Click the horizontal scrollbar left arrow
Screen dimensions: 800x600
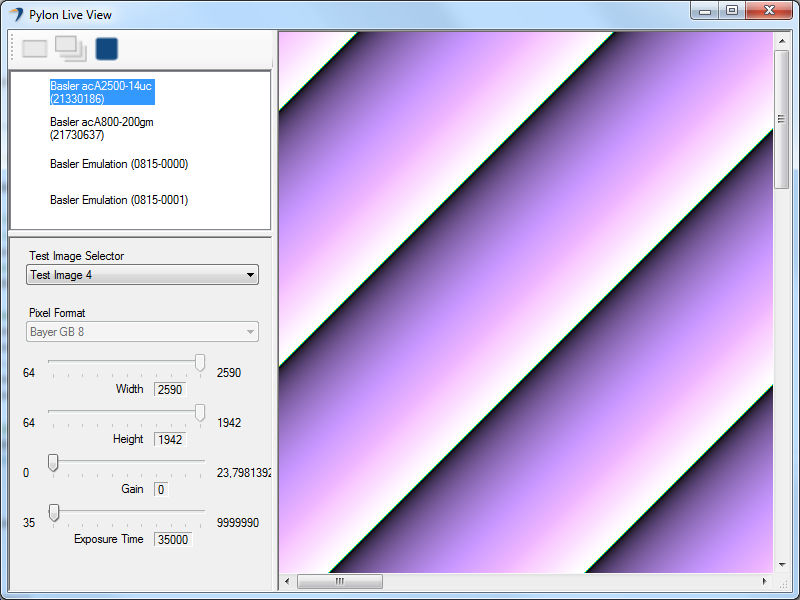click(x=287, y=581)
